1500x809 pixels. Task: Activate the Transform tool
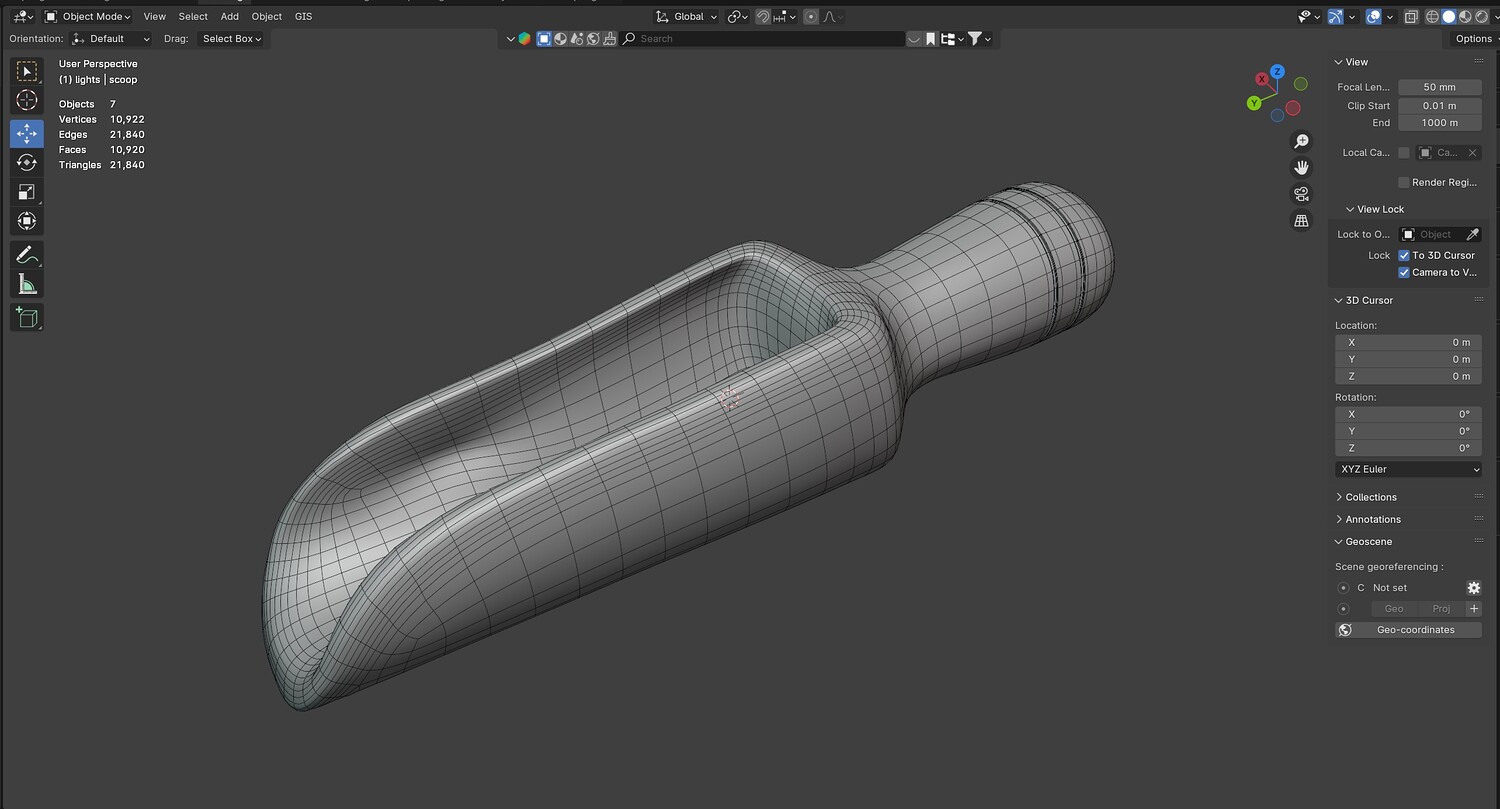[27, 221]
